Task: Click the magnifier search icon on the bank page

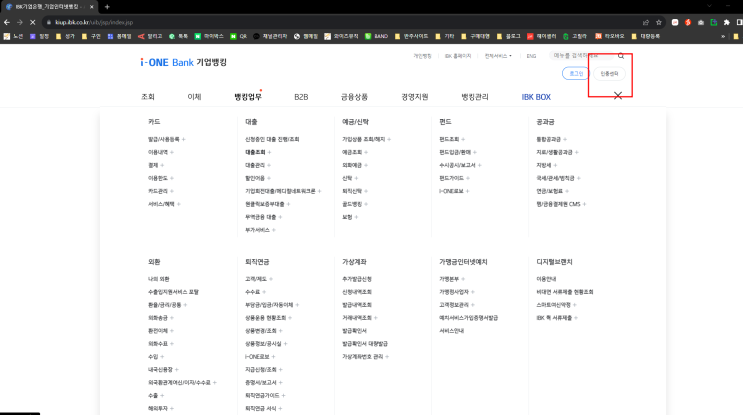Action: 621,56
